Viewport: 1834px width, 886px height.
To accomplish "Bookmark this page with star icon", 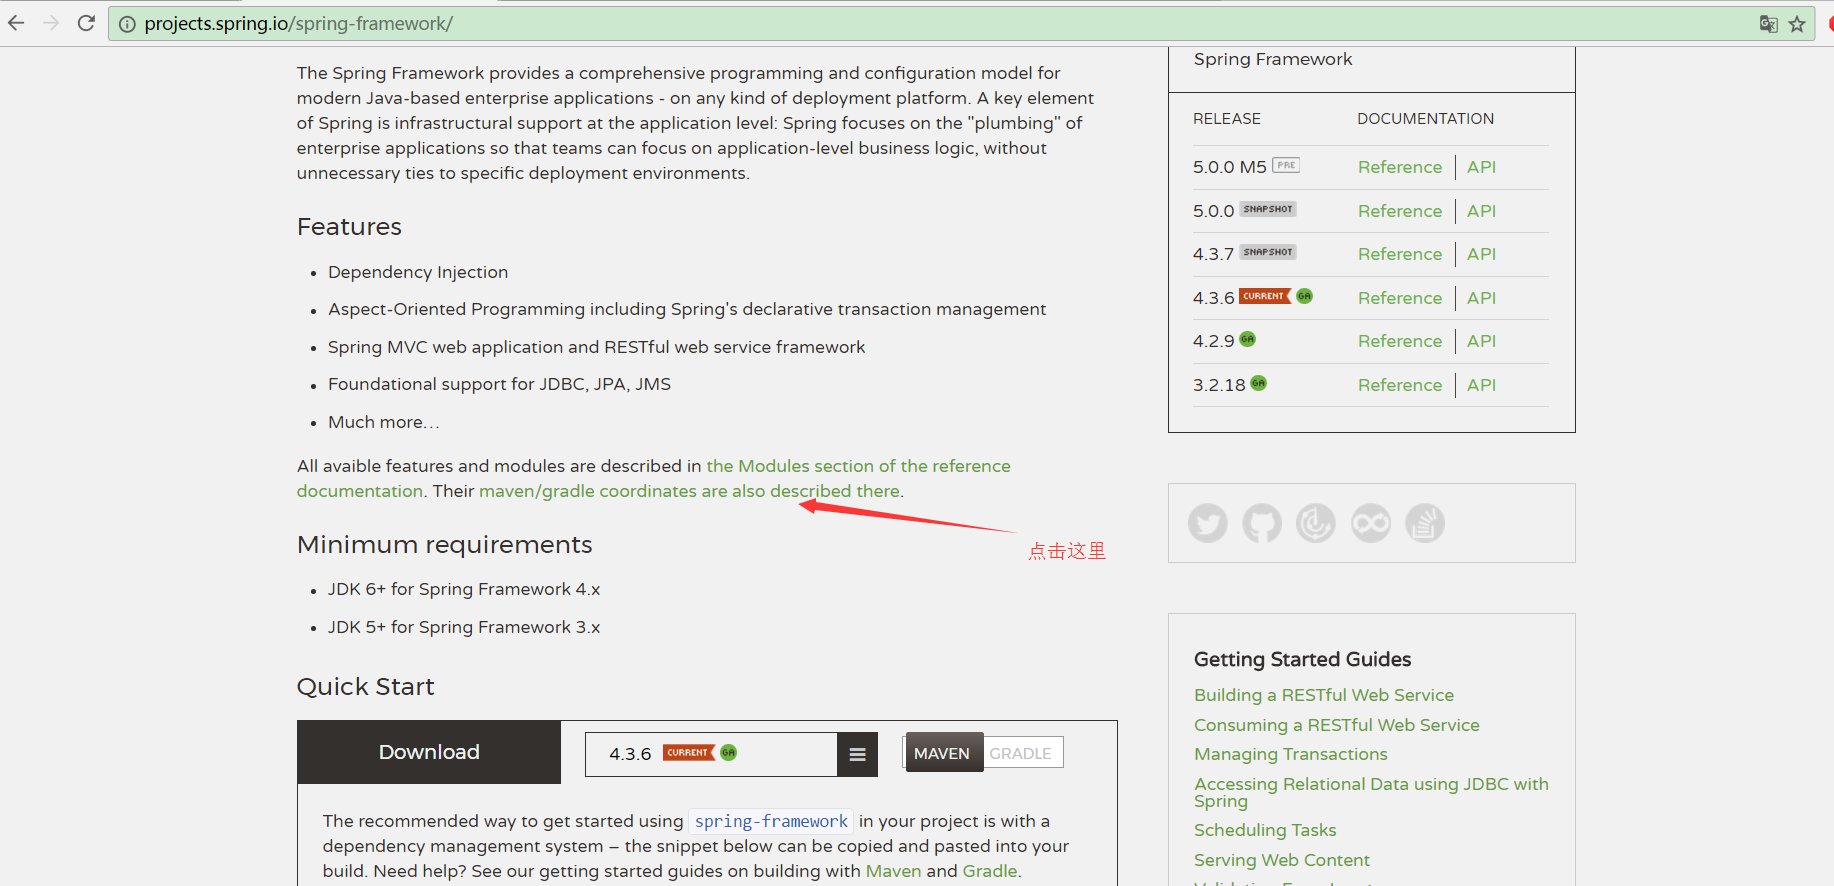I will click(x=1797, y=24).
